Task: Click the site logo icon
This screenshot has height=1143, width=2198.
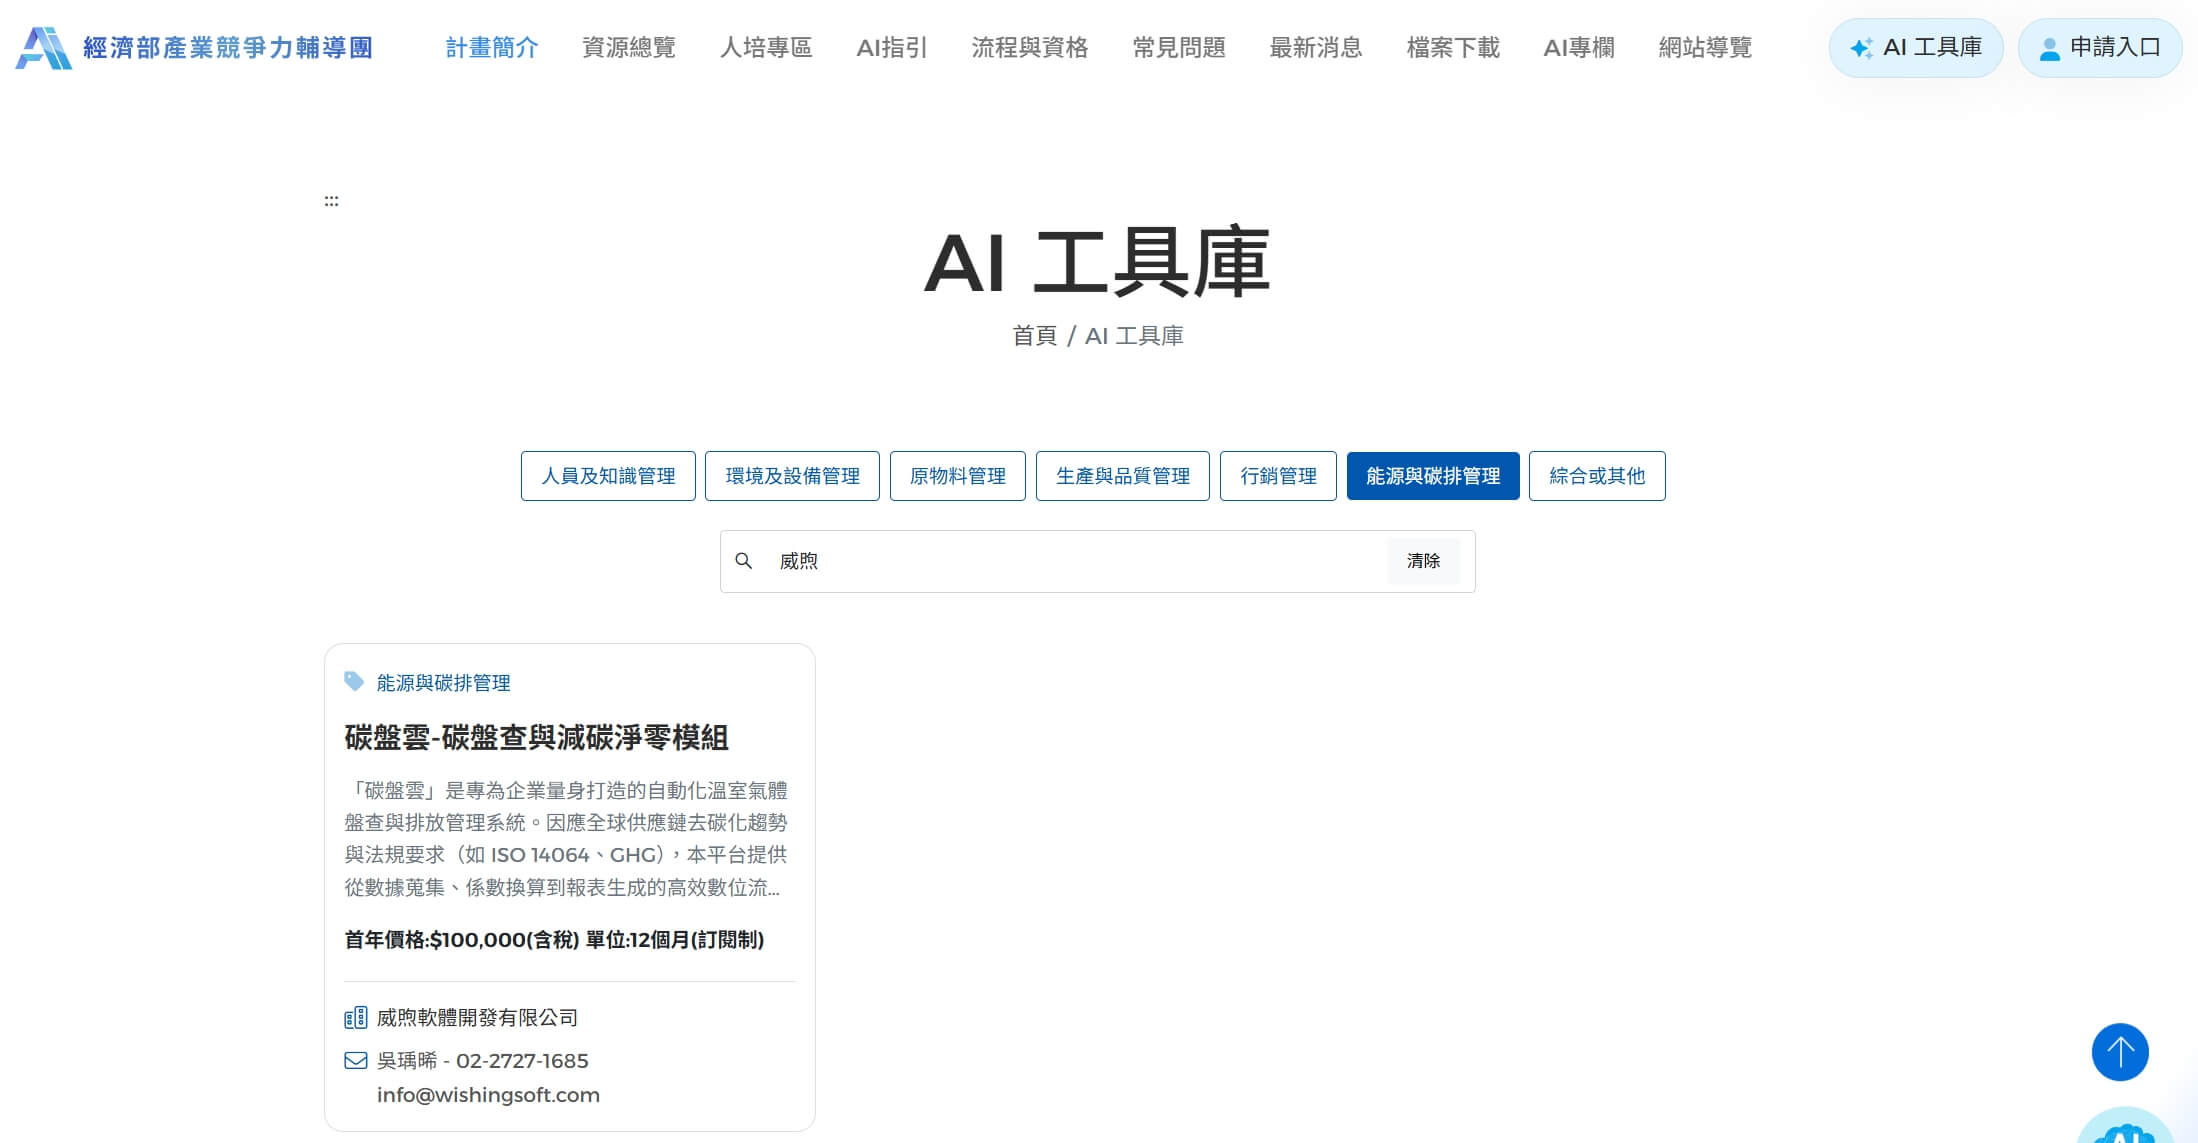Action: tap(43, 48)
